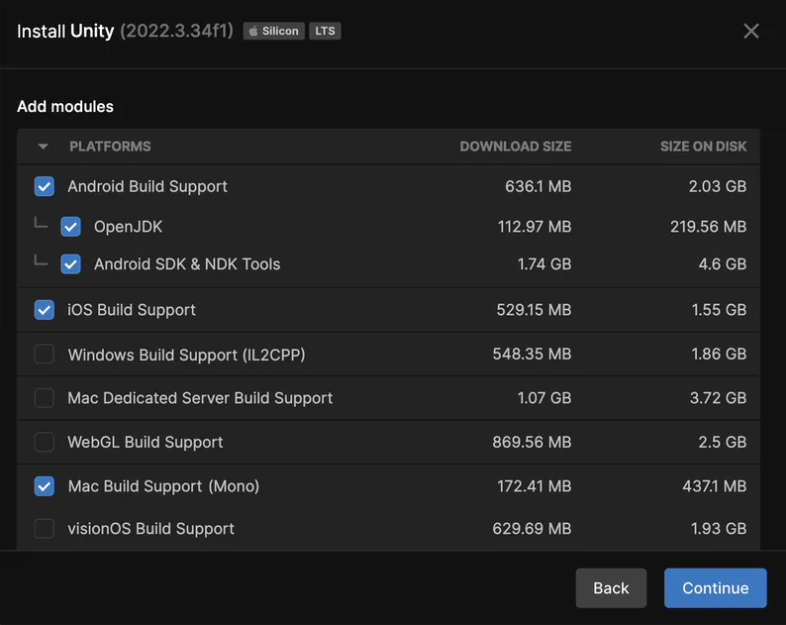Uncheck Android SDK & NDK Tools
Image resolution: width=786 pixels, height=625 pixels.
point(71,264)
